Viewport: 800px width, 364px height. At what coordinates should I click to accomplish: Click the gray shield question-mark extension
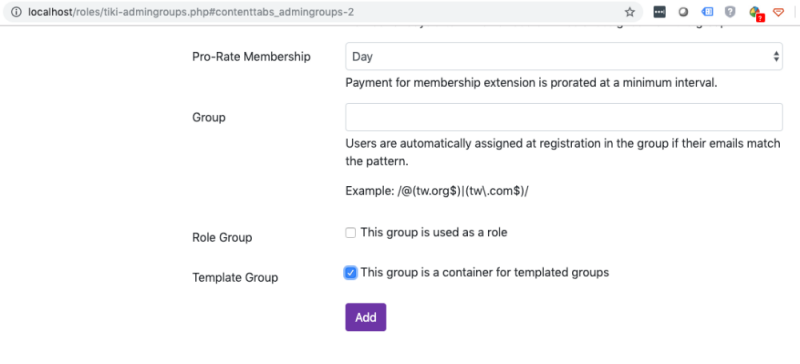(730, 12)
